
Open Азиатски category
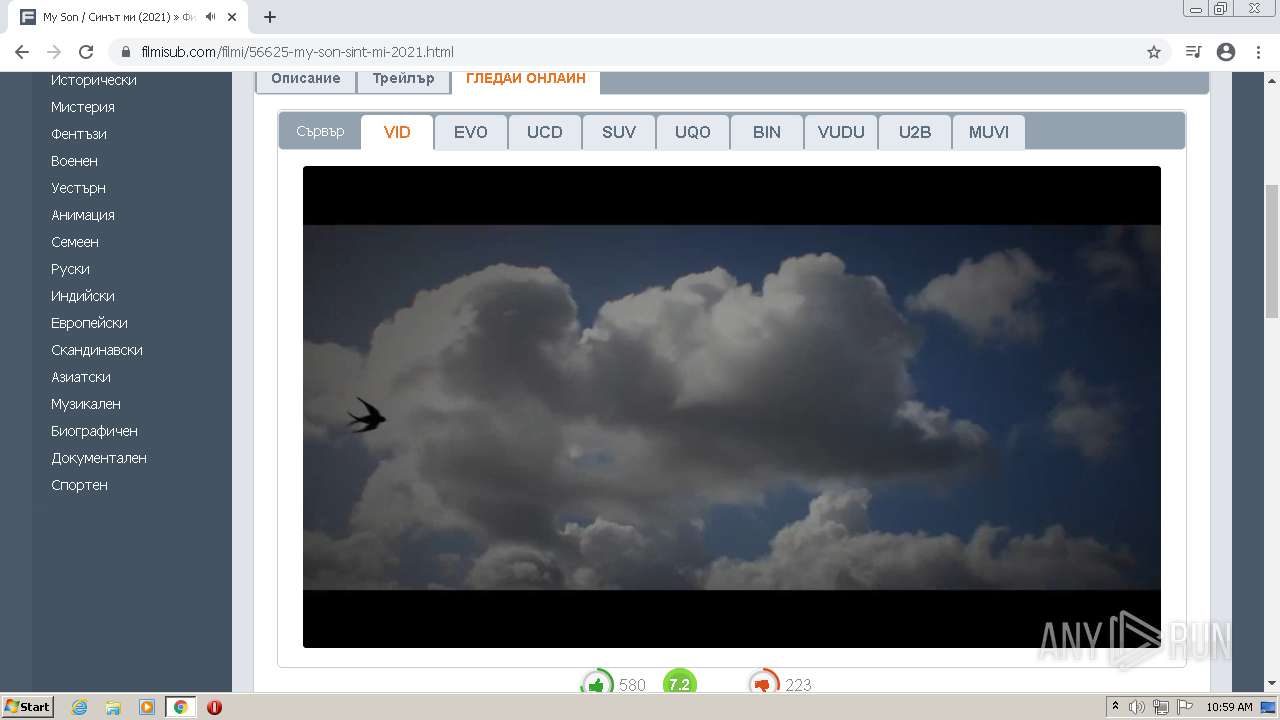point(81,377)
